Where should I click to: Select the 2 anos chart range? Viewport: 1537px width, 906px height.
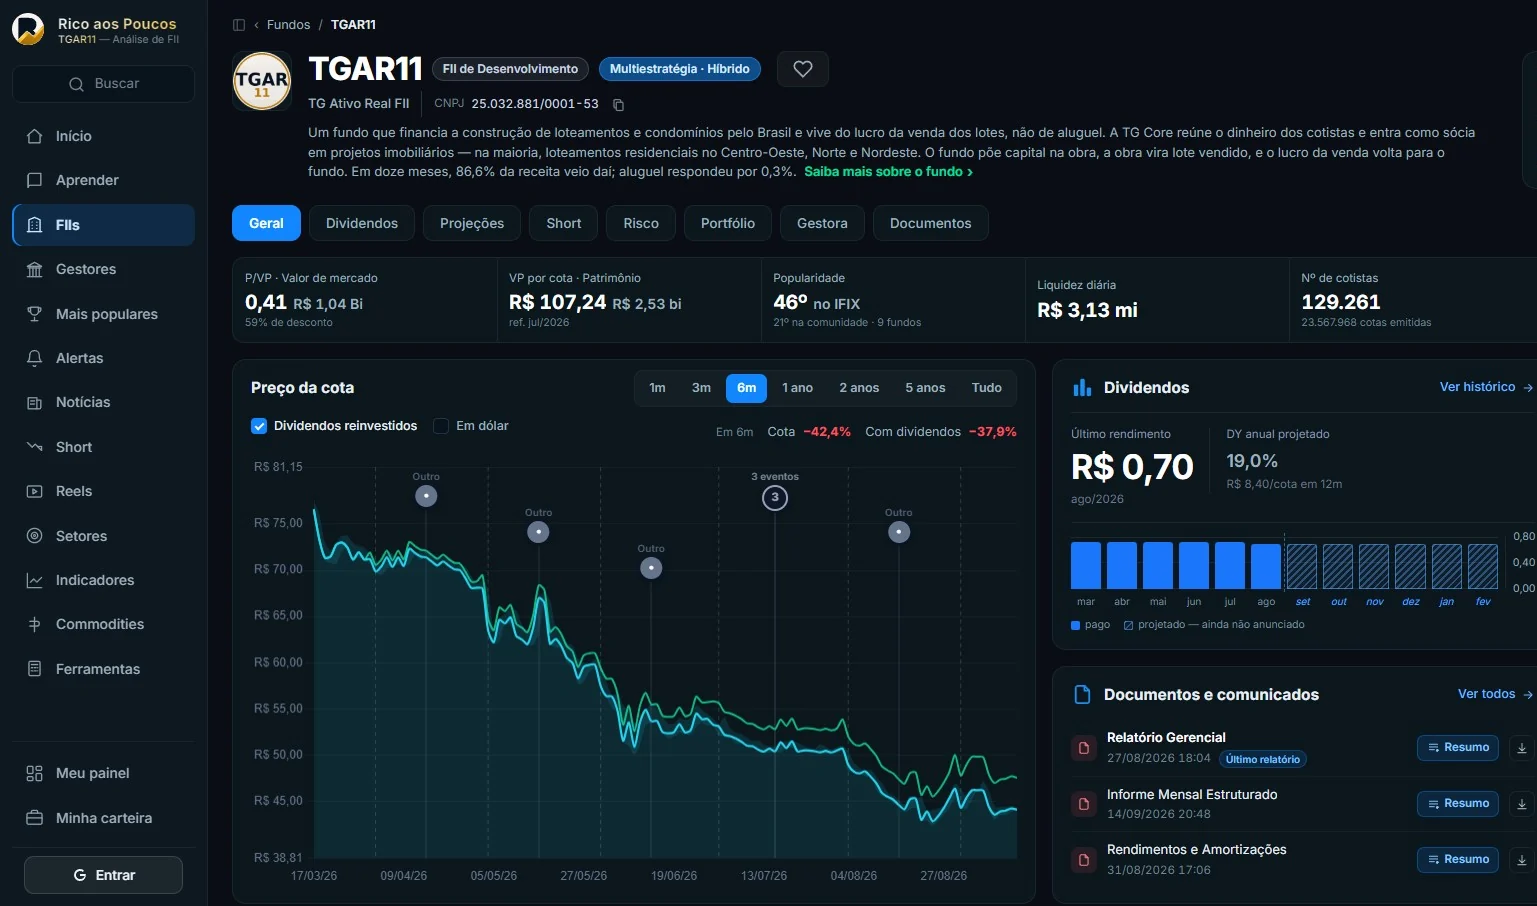(x=859, y=388)
